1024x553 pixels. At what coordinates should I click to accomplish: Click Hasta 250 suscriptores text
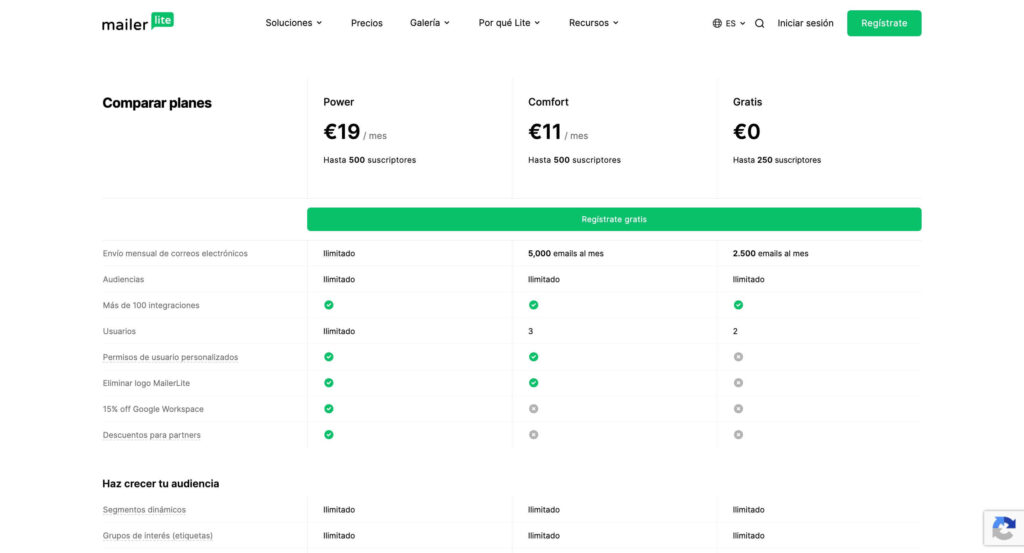[776, 160]
